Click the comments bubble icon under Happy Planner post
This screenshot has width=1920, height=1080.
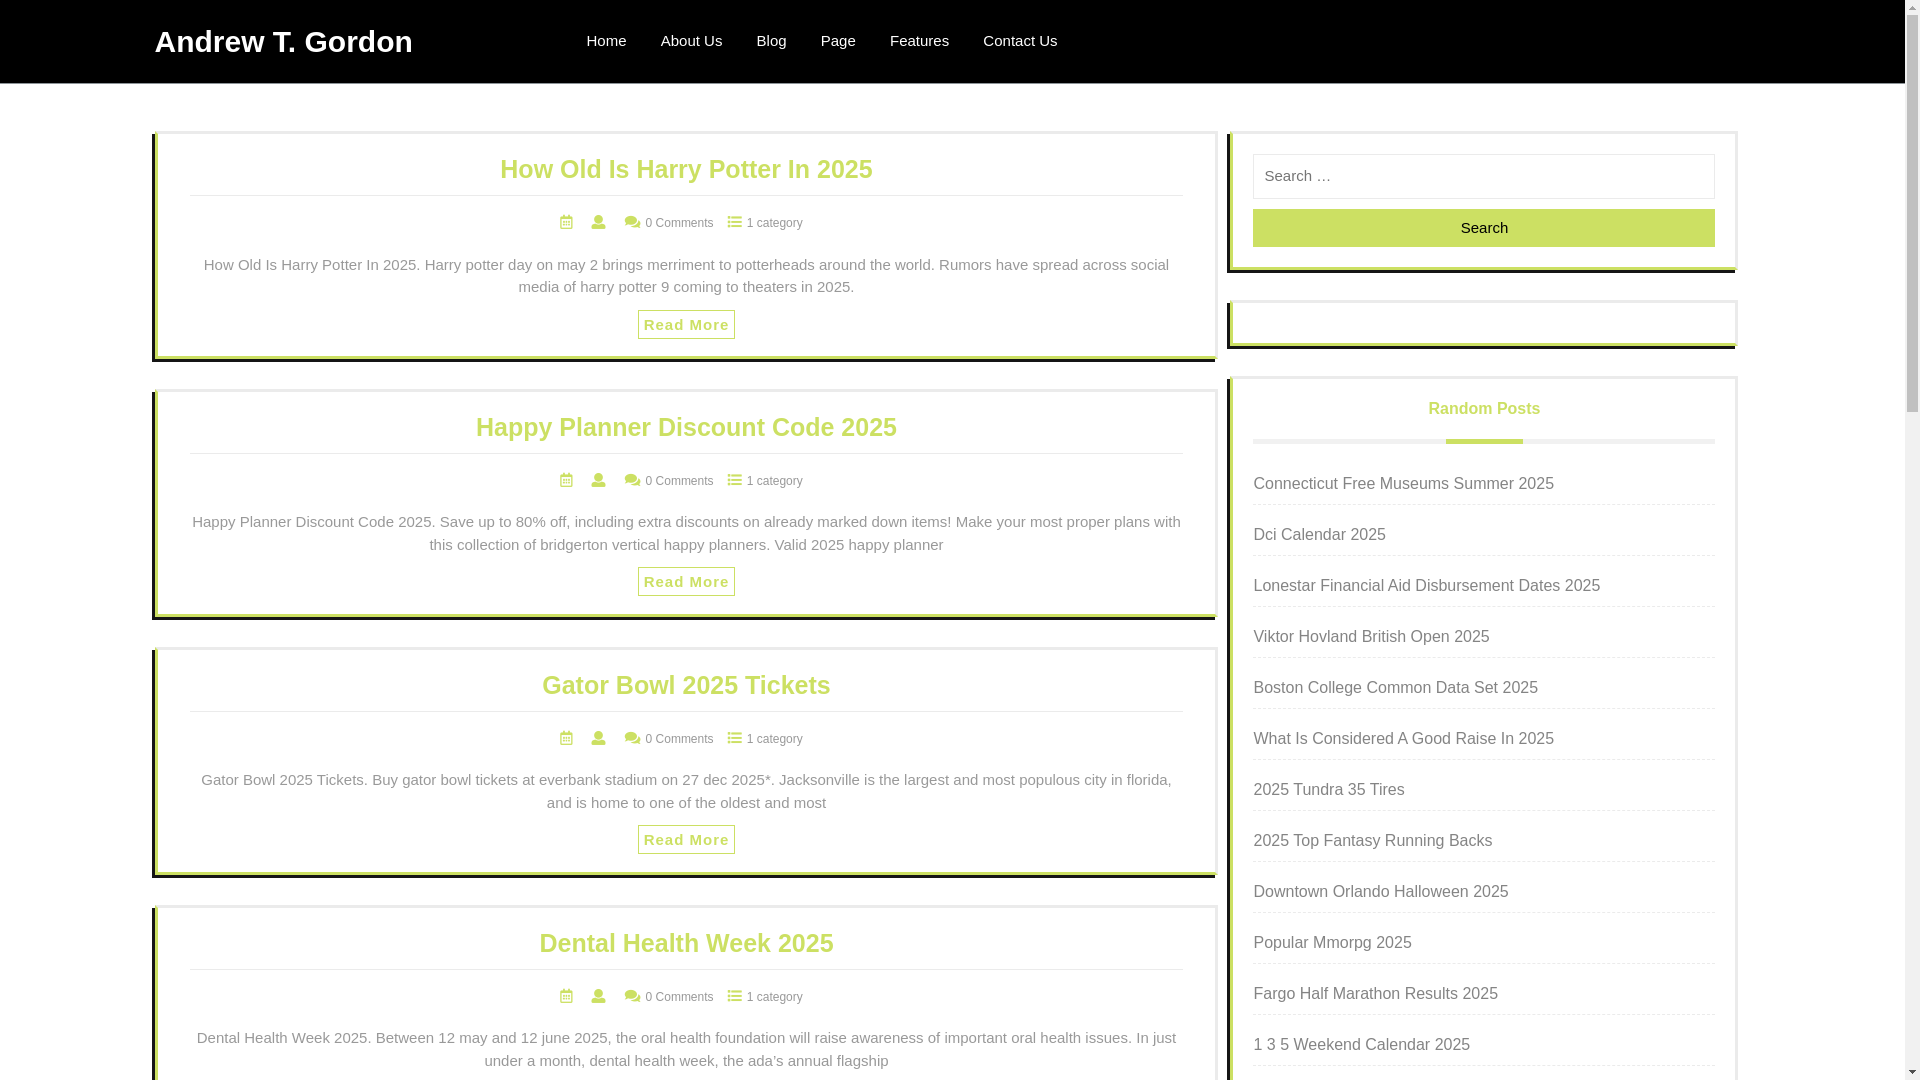pyautogui.click(x=632, y=480)
